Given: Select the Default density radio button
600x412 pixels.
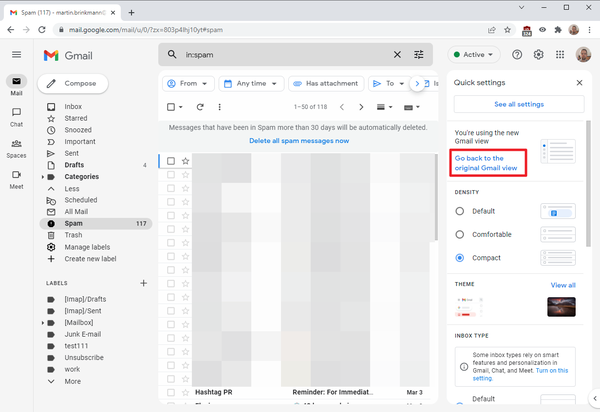Looking at the screenshot, I should click(x=460, y=211).
